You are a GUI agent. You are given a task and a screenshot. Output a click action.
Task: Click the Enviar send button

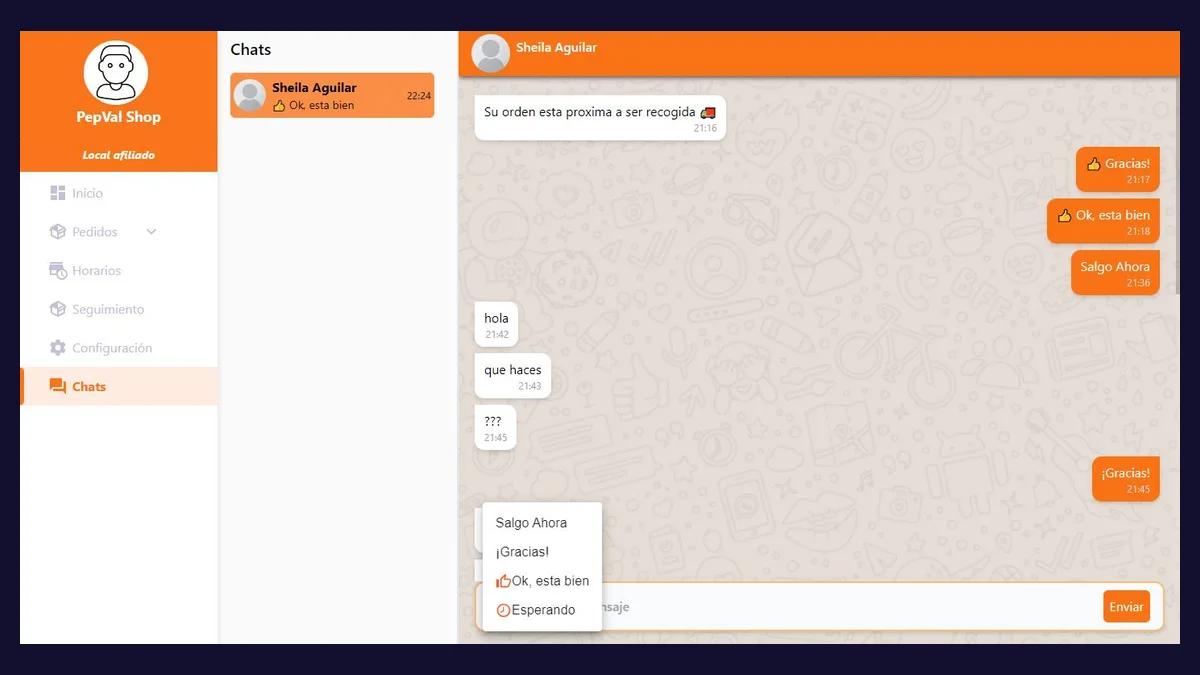click(x=1126, y=607)
